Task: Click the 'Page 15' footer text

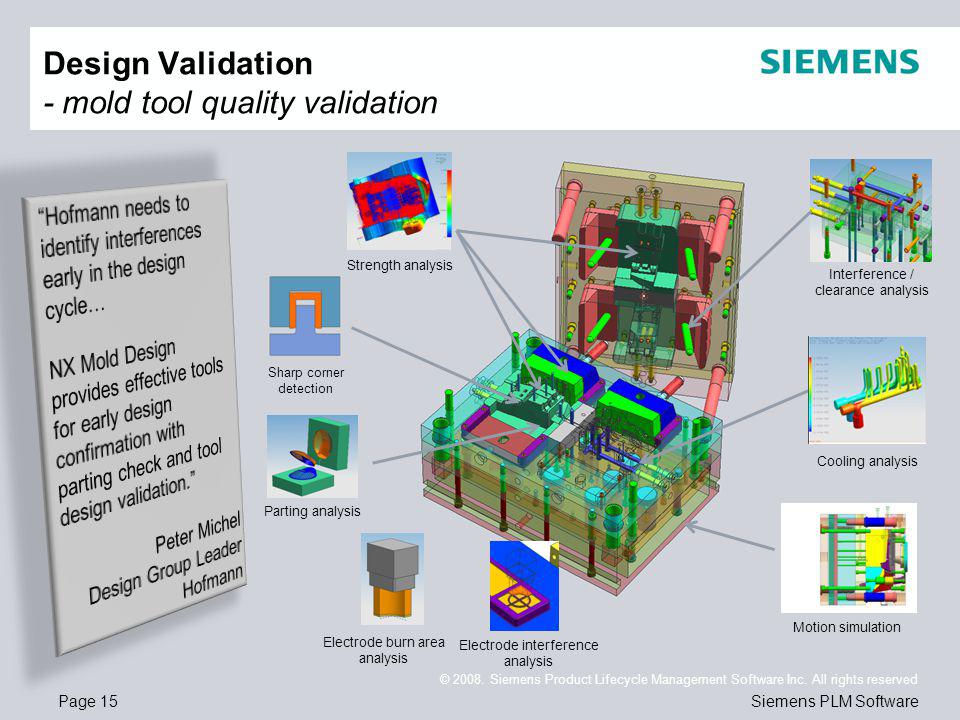Action: [x=88, y=701]
